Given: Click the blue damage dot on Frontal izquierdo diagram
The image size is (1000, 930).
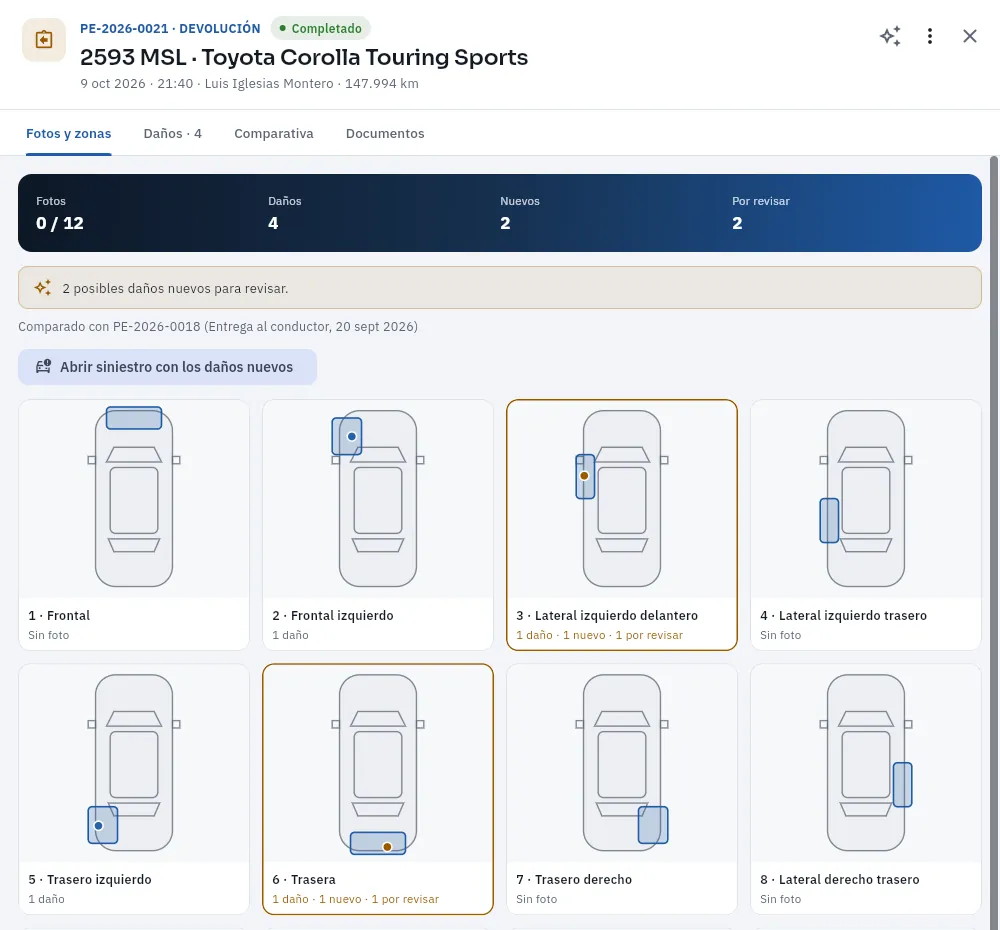Looking at the screenshot, I should [x=351, y=436].
